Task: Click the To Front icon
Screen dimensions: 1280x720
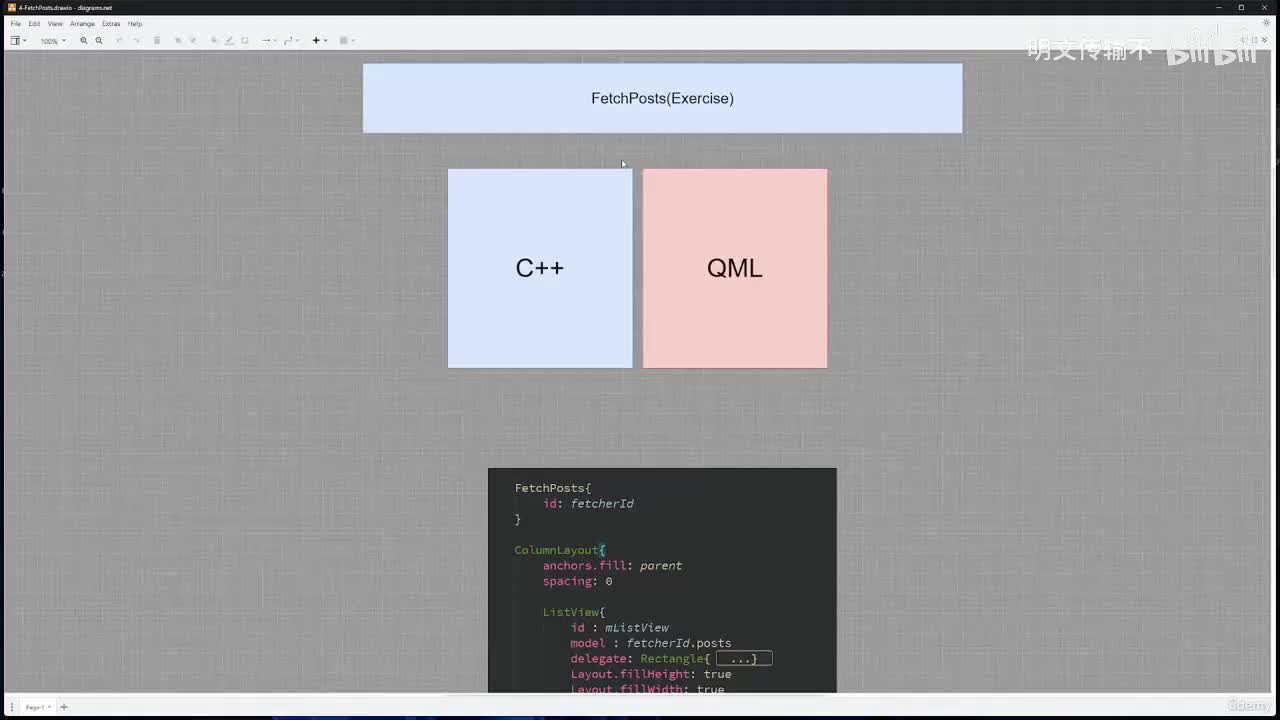Action: (178, 41)
